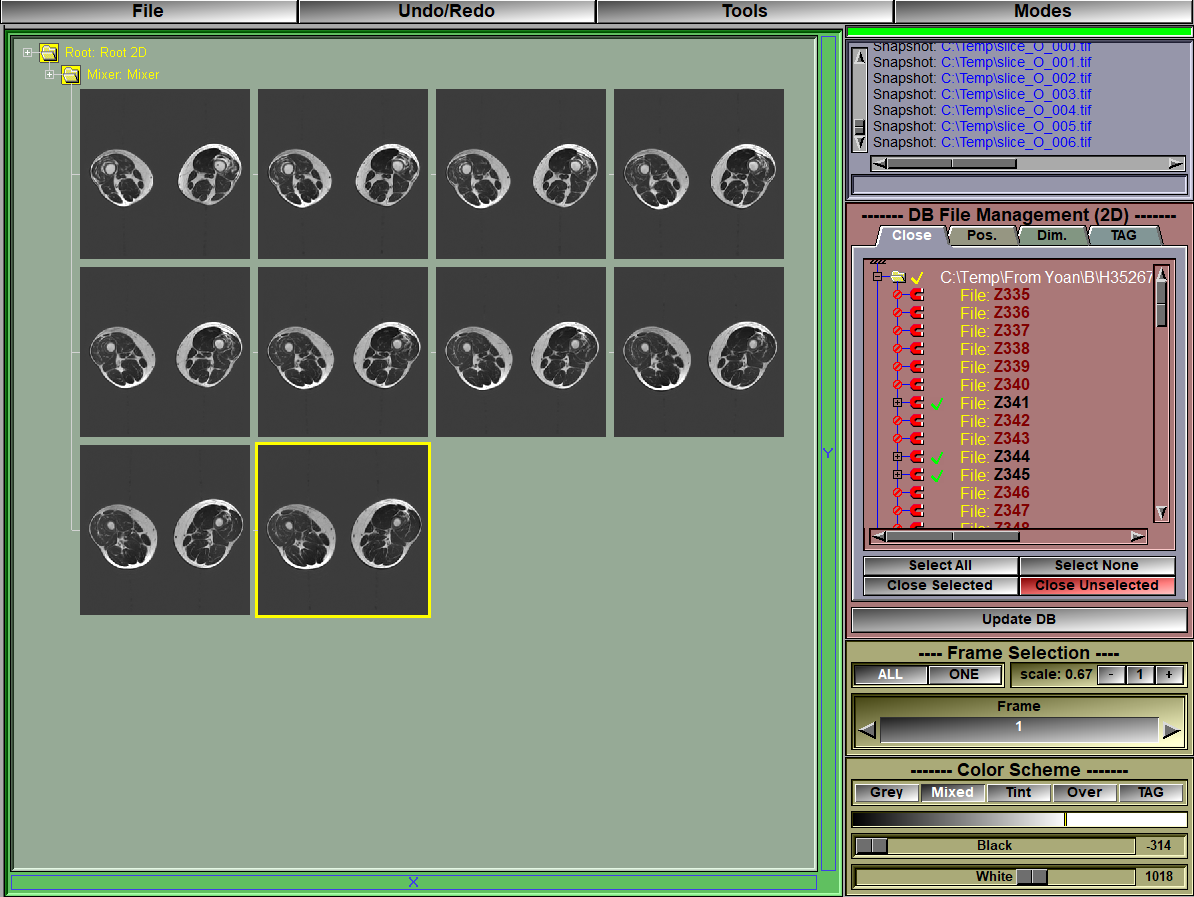Click the Update DB button
1194x897 pixels.
point(1019,620)
